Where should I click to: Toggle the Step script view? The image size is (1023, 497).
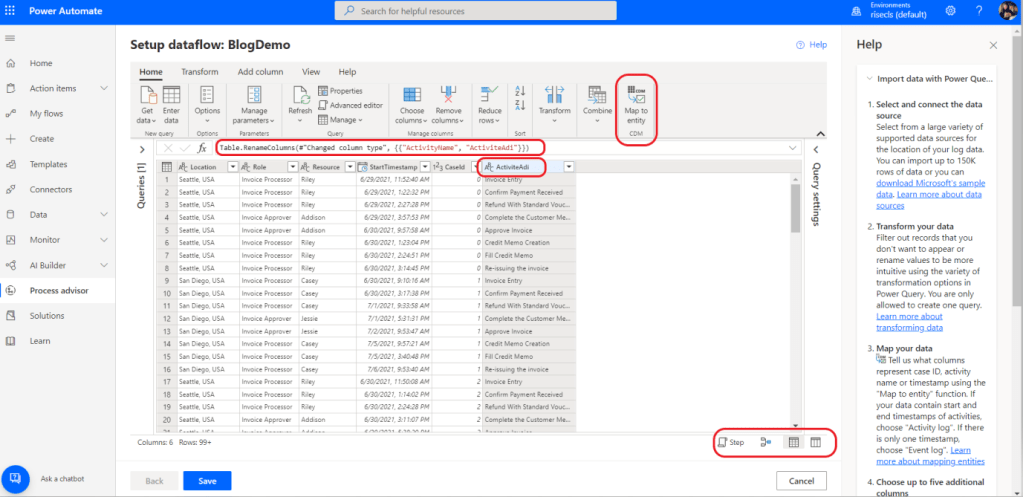pyautogui.click(x=730, y=441)
